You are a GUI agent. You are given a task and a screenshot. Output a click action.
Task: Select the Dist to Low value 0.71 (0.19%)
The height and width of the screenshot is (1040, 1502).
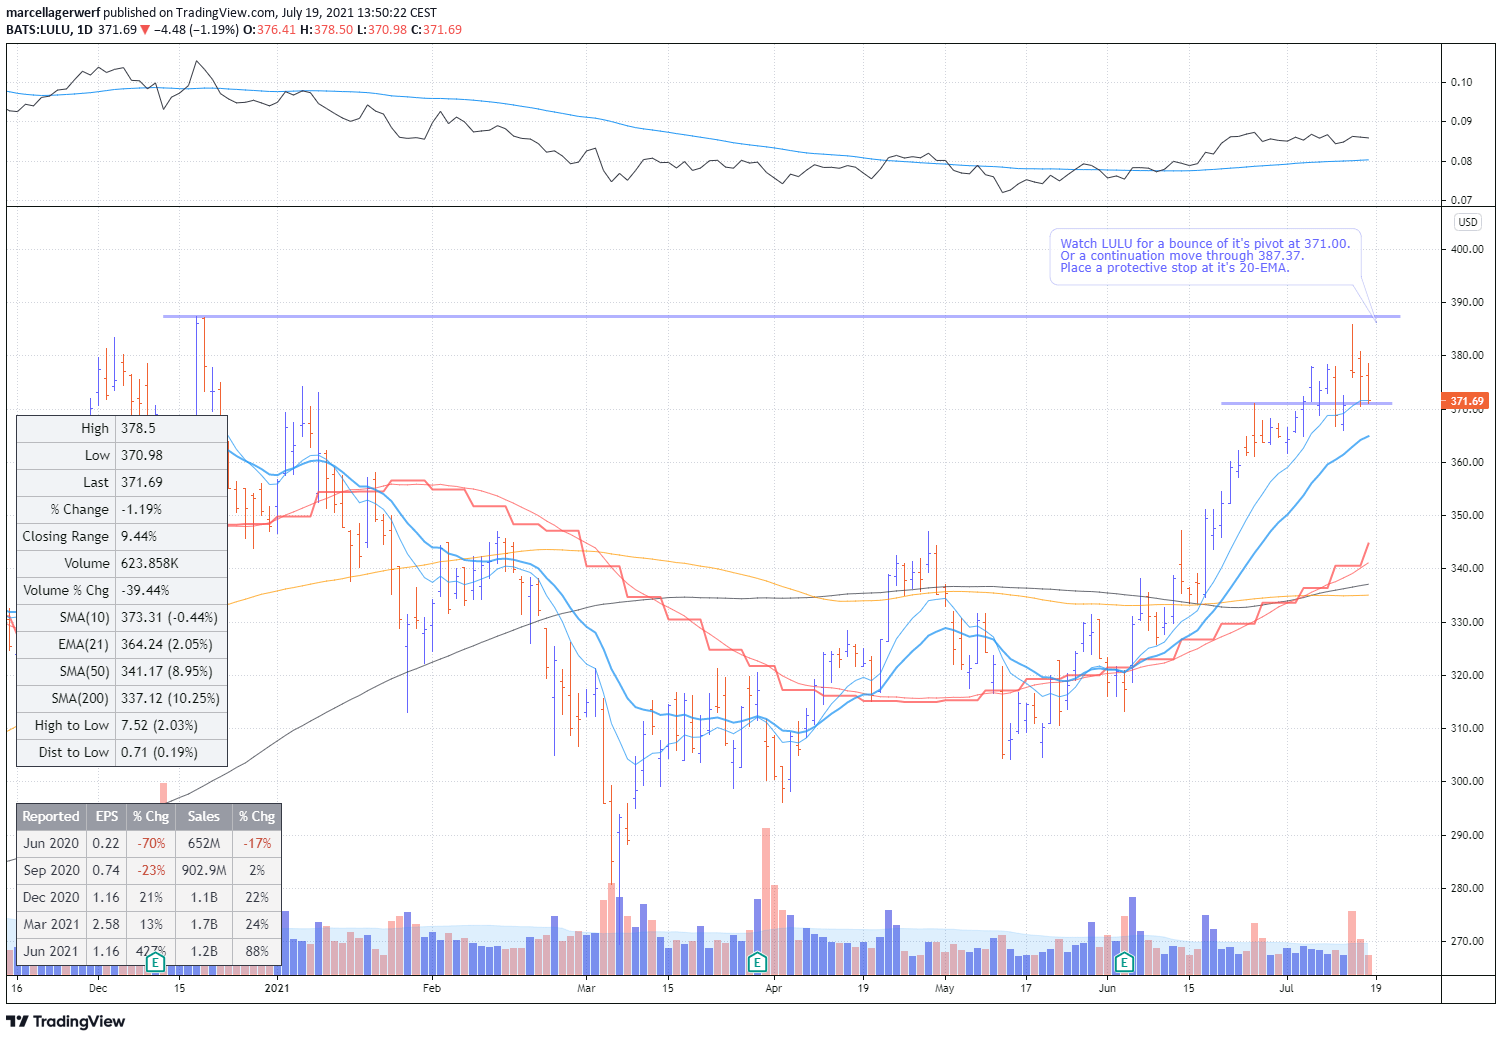[171, 752]
